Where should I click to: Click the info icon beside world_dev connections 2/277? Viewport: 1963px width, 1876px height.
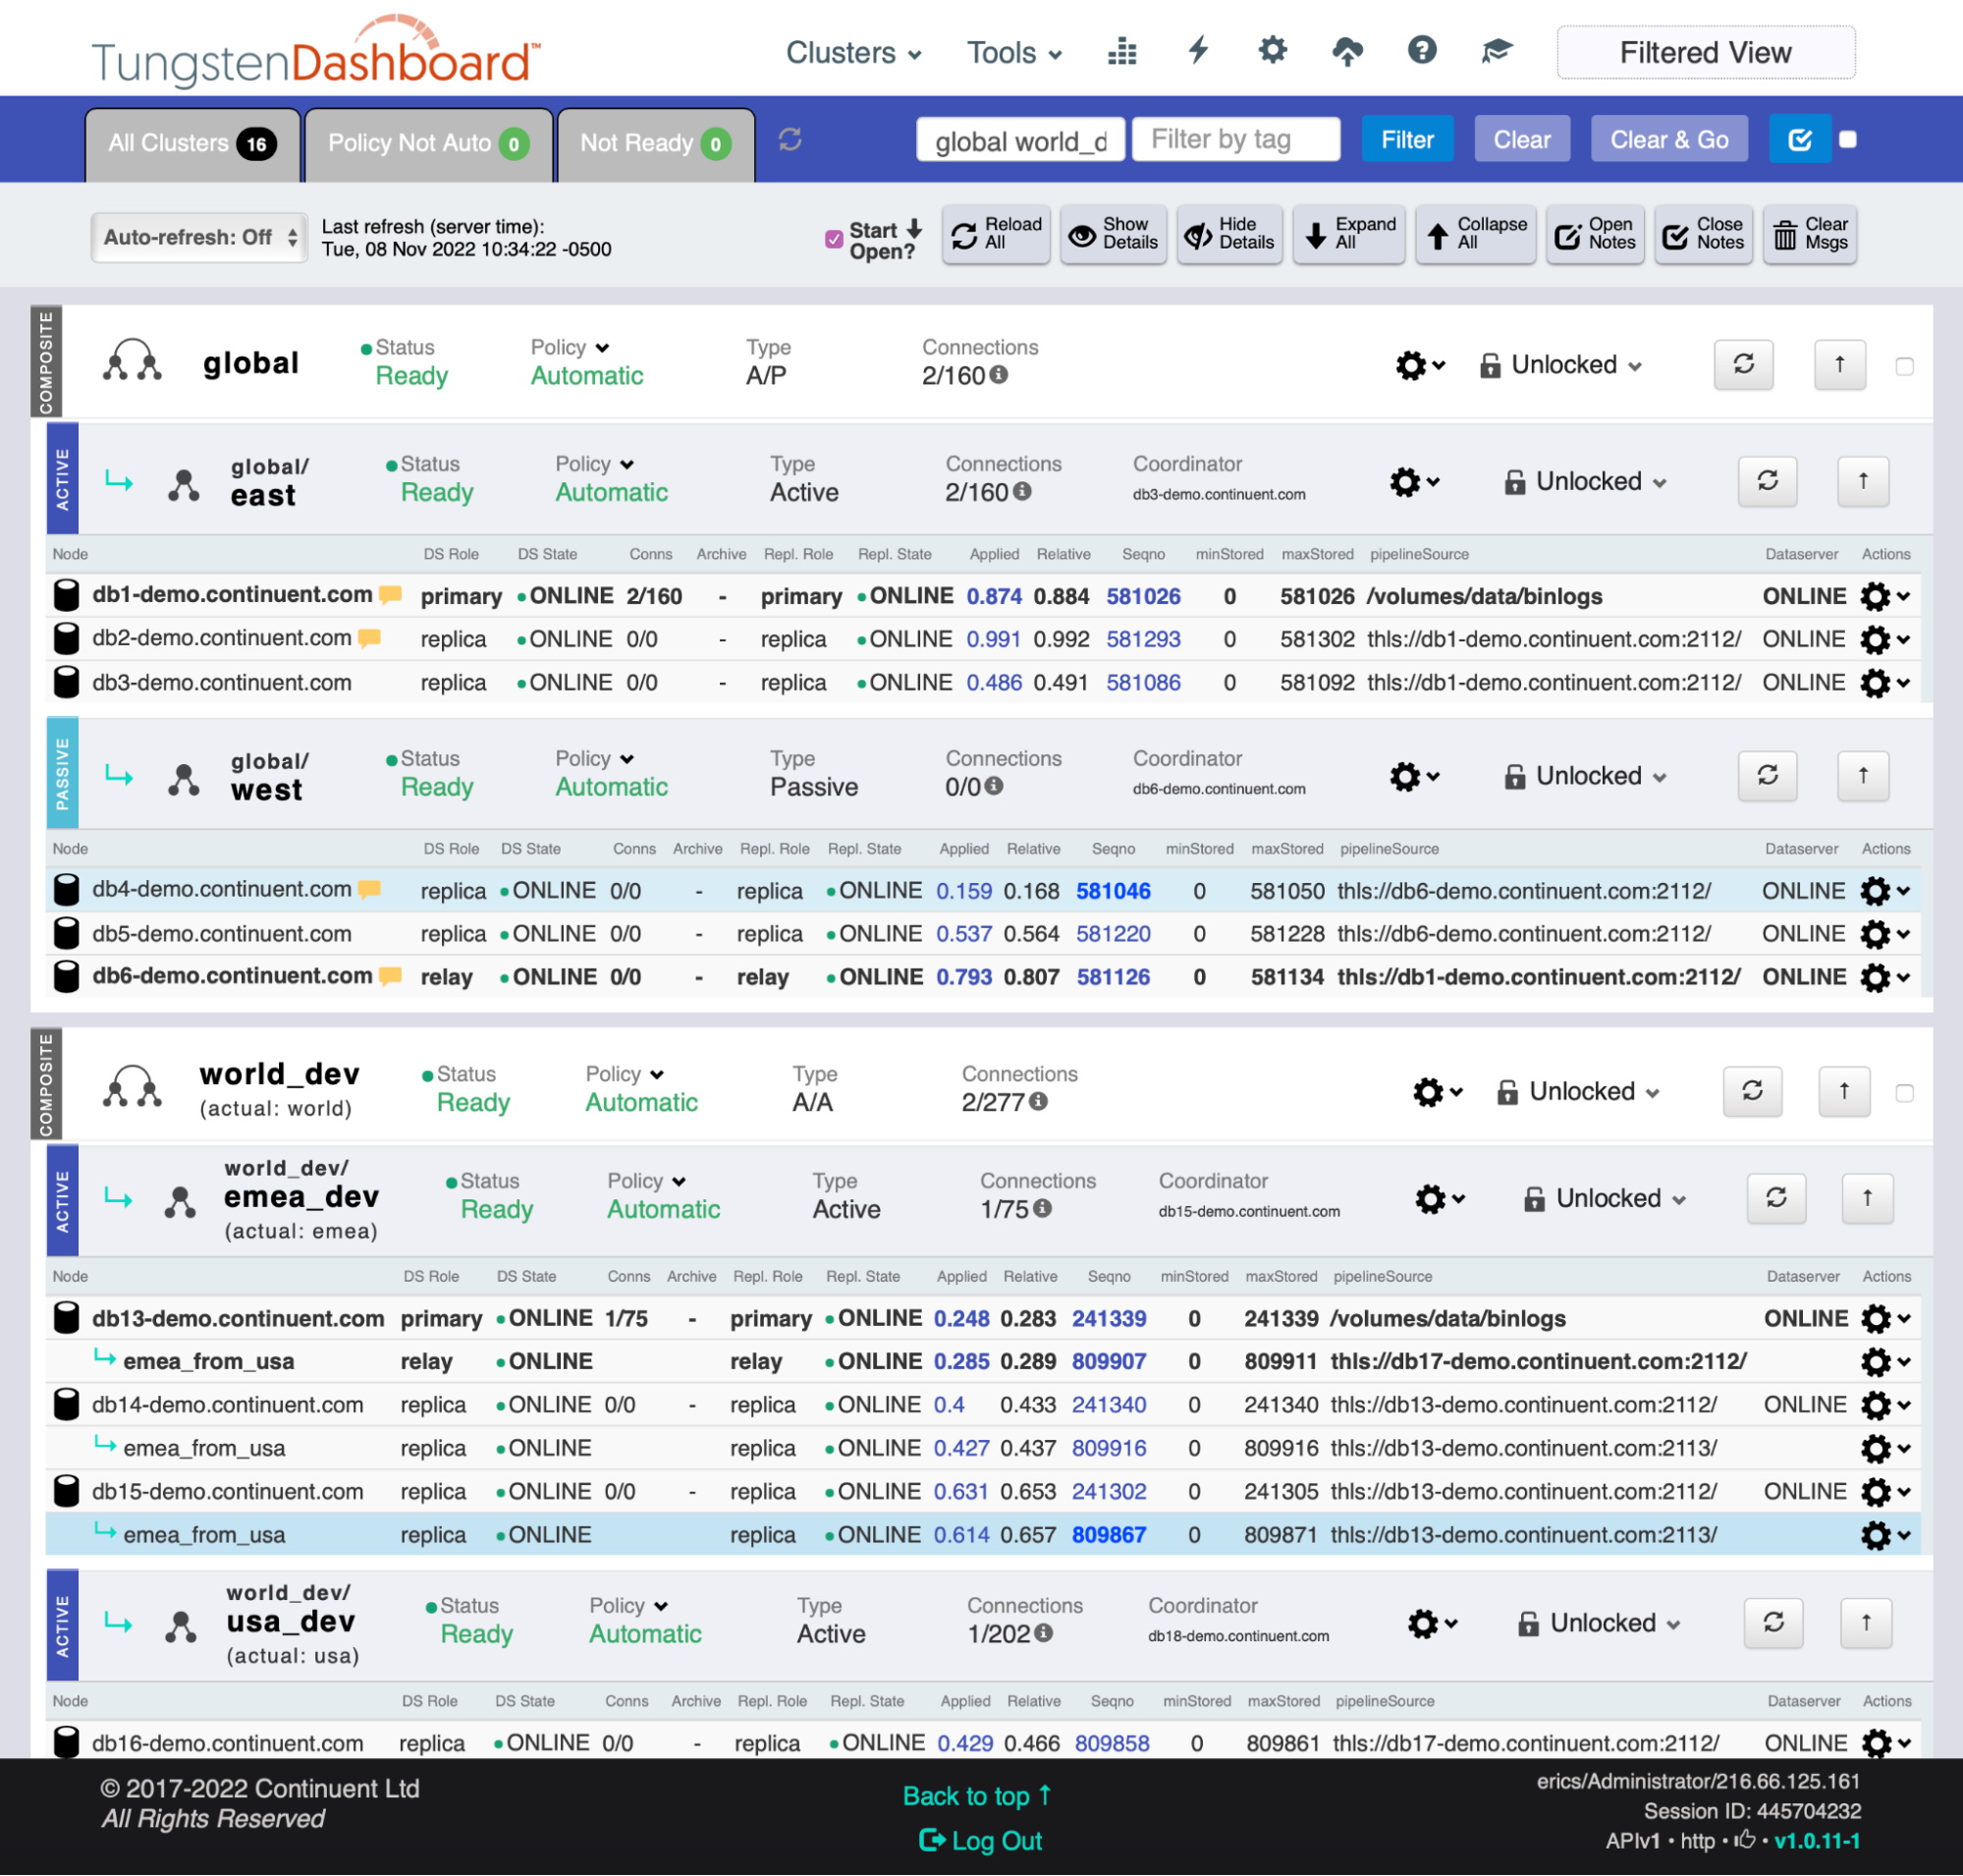(x=1038, y=1102)
